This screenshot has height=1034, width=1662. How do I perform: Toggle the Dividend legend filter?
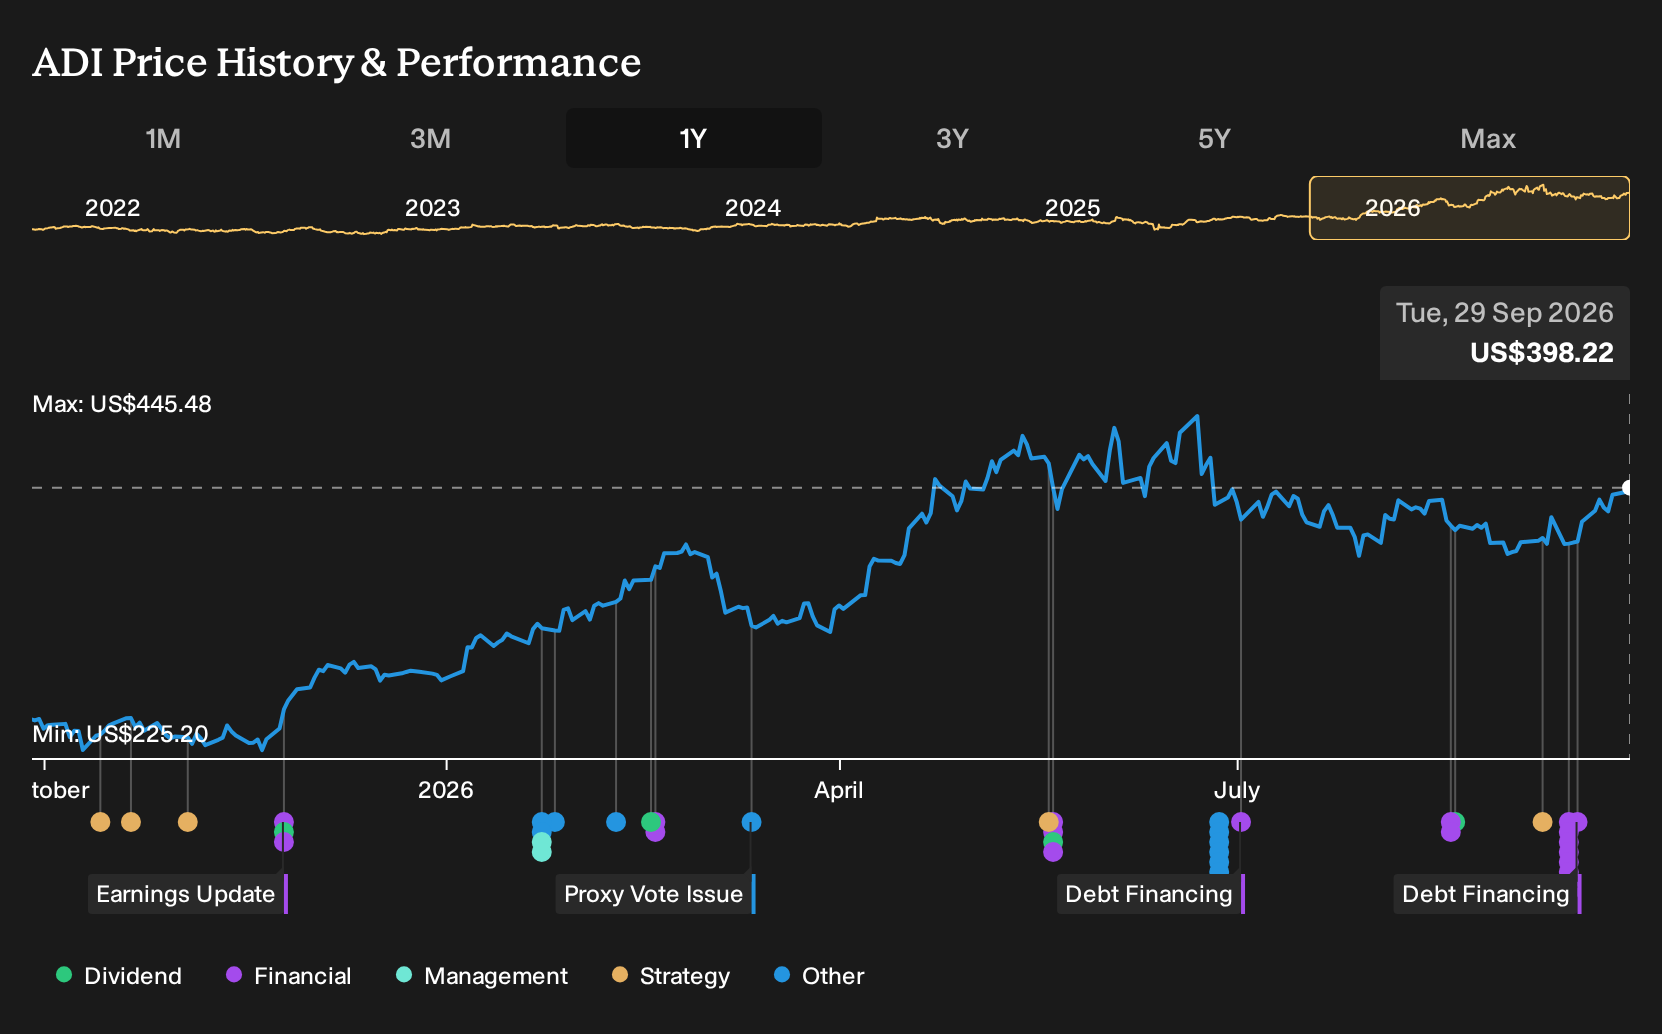pos(119,976)
